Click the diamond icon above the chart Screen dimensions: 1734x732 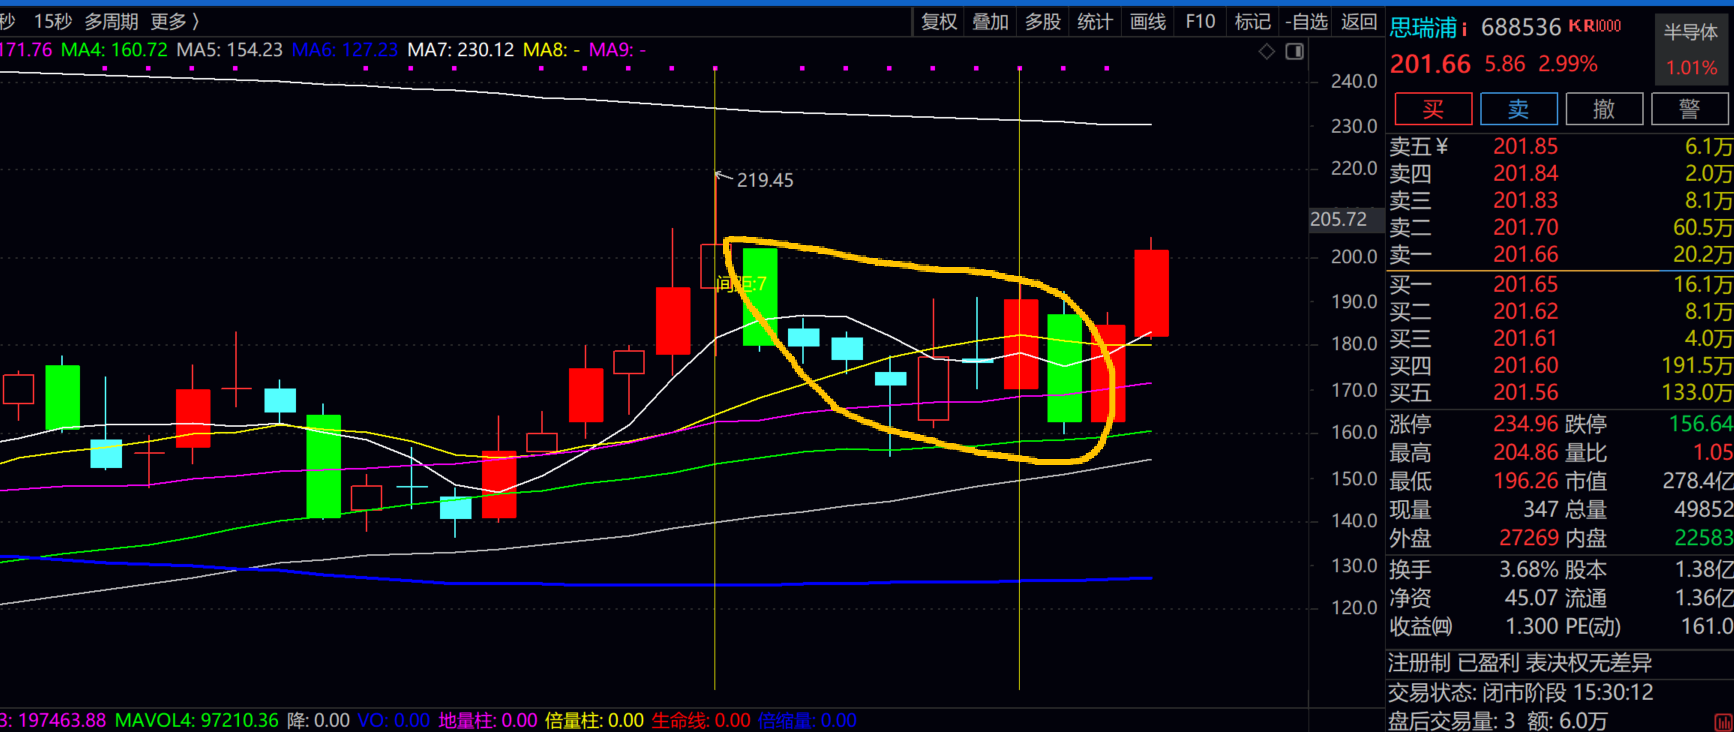pyautogui.click(x=1266, y=51)
